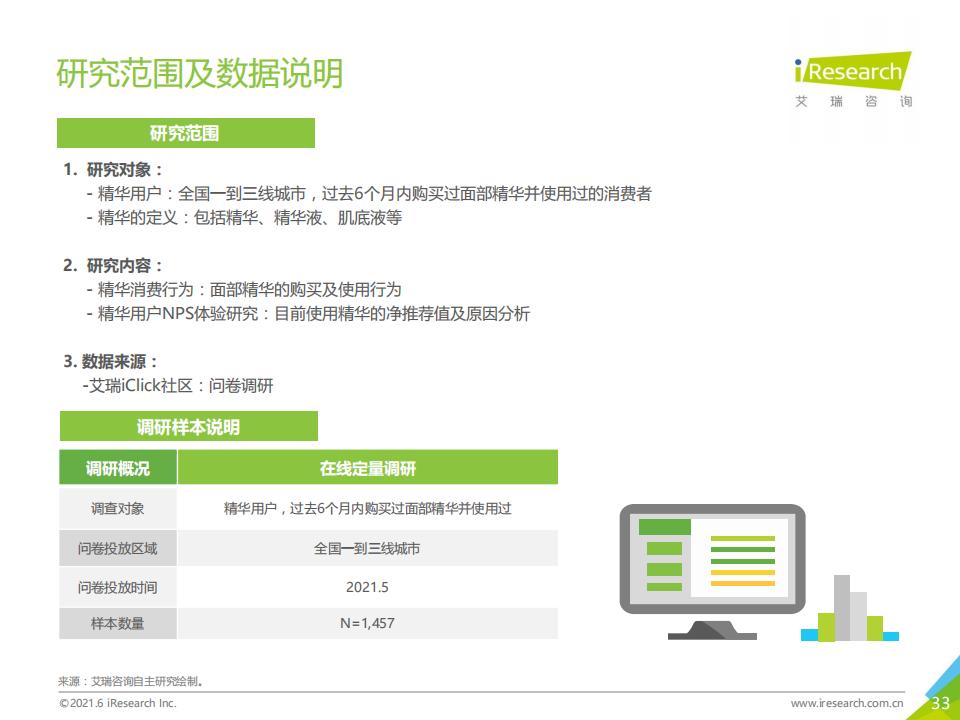This screenshot has height=720, width=960.
Task: Click the 调查对象 table row label
Action: click(x=118, y=508)
